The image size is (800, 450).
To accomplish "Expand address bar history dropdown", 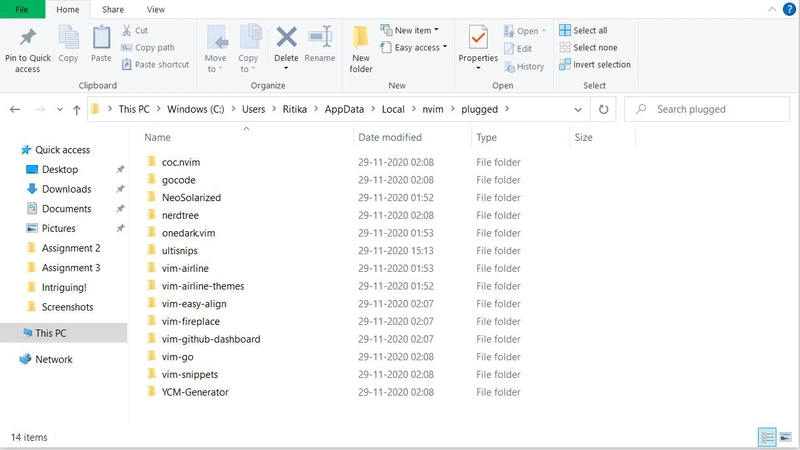I will pos(578,109).
